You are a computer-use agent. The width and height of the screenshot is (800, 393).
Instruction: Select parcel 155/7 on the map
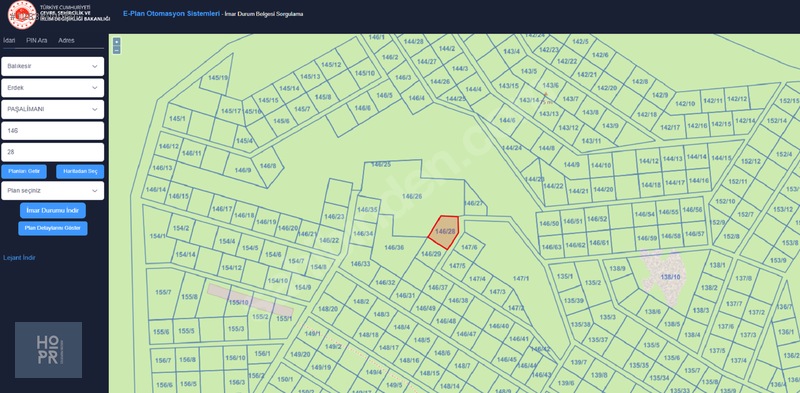(x=163, y=292)
